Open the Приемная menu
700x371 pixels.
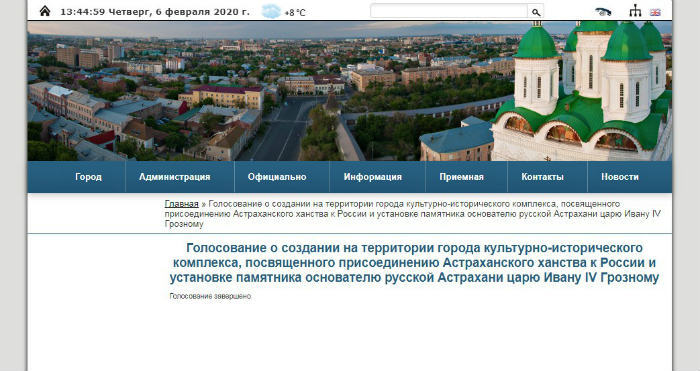462,177
